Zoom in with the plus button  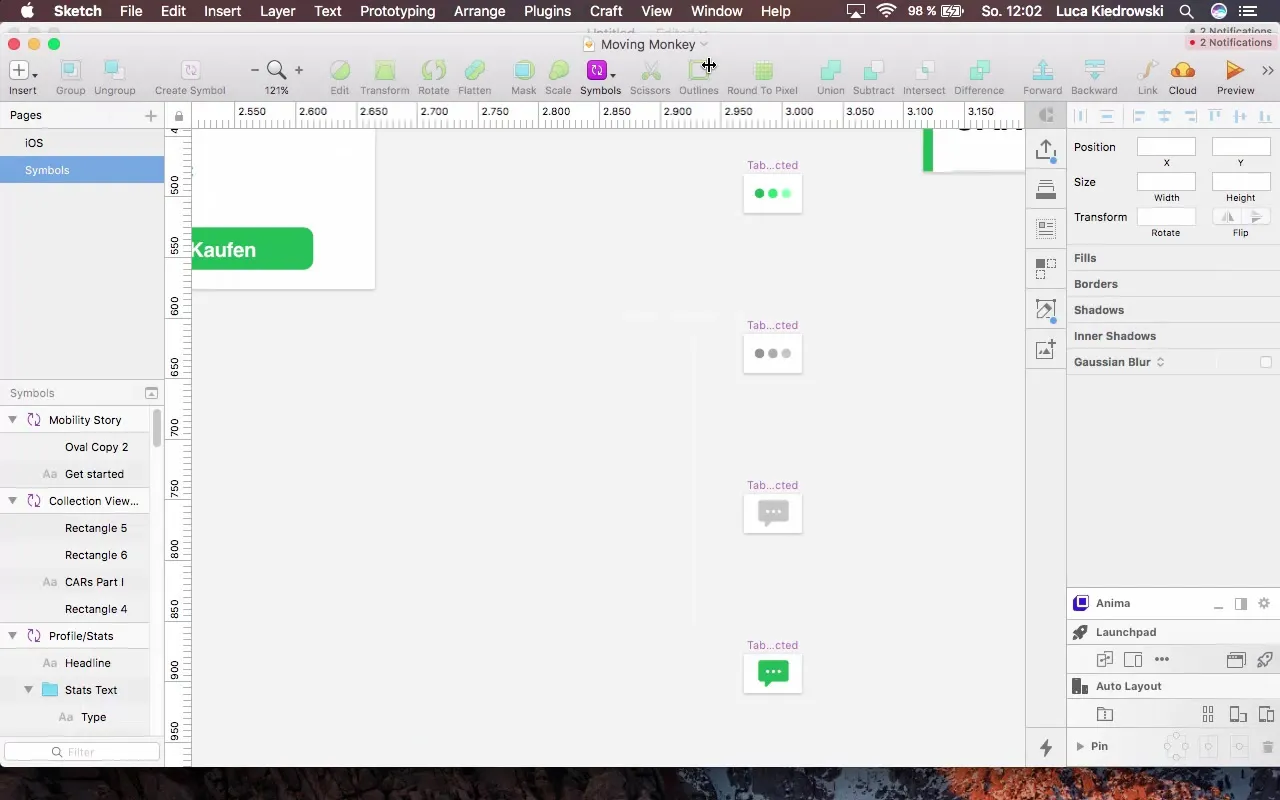[x=298, y=70]
